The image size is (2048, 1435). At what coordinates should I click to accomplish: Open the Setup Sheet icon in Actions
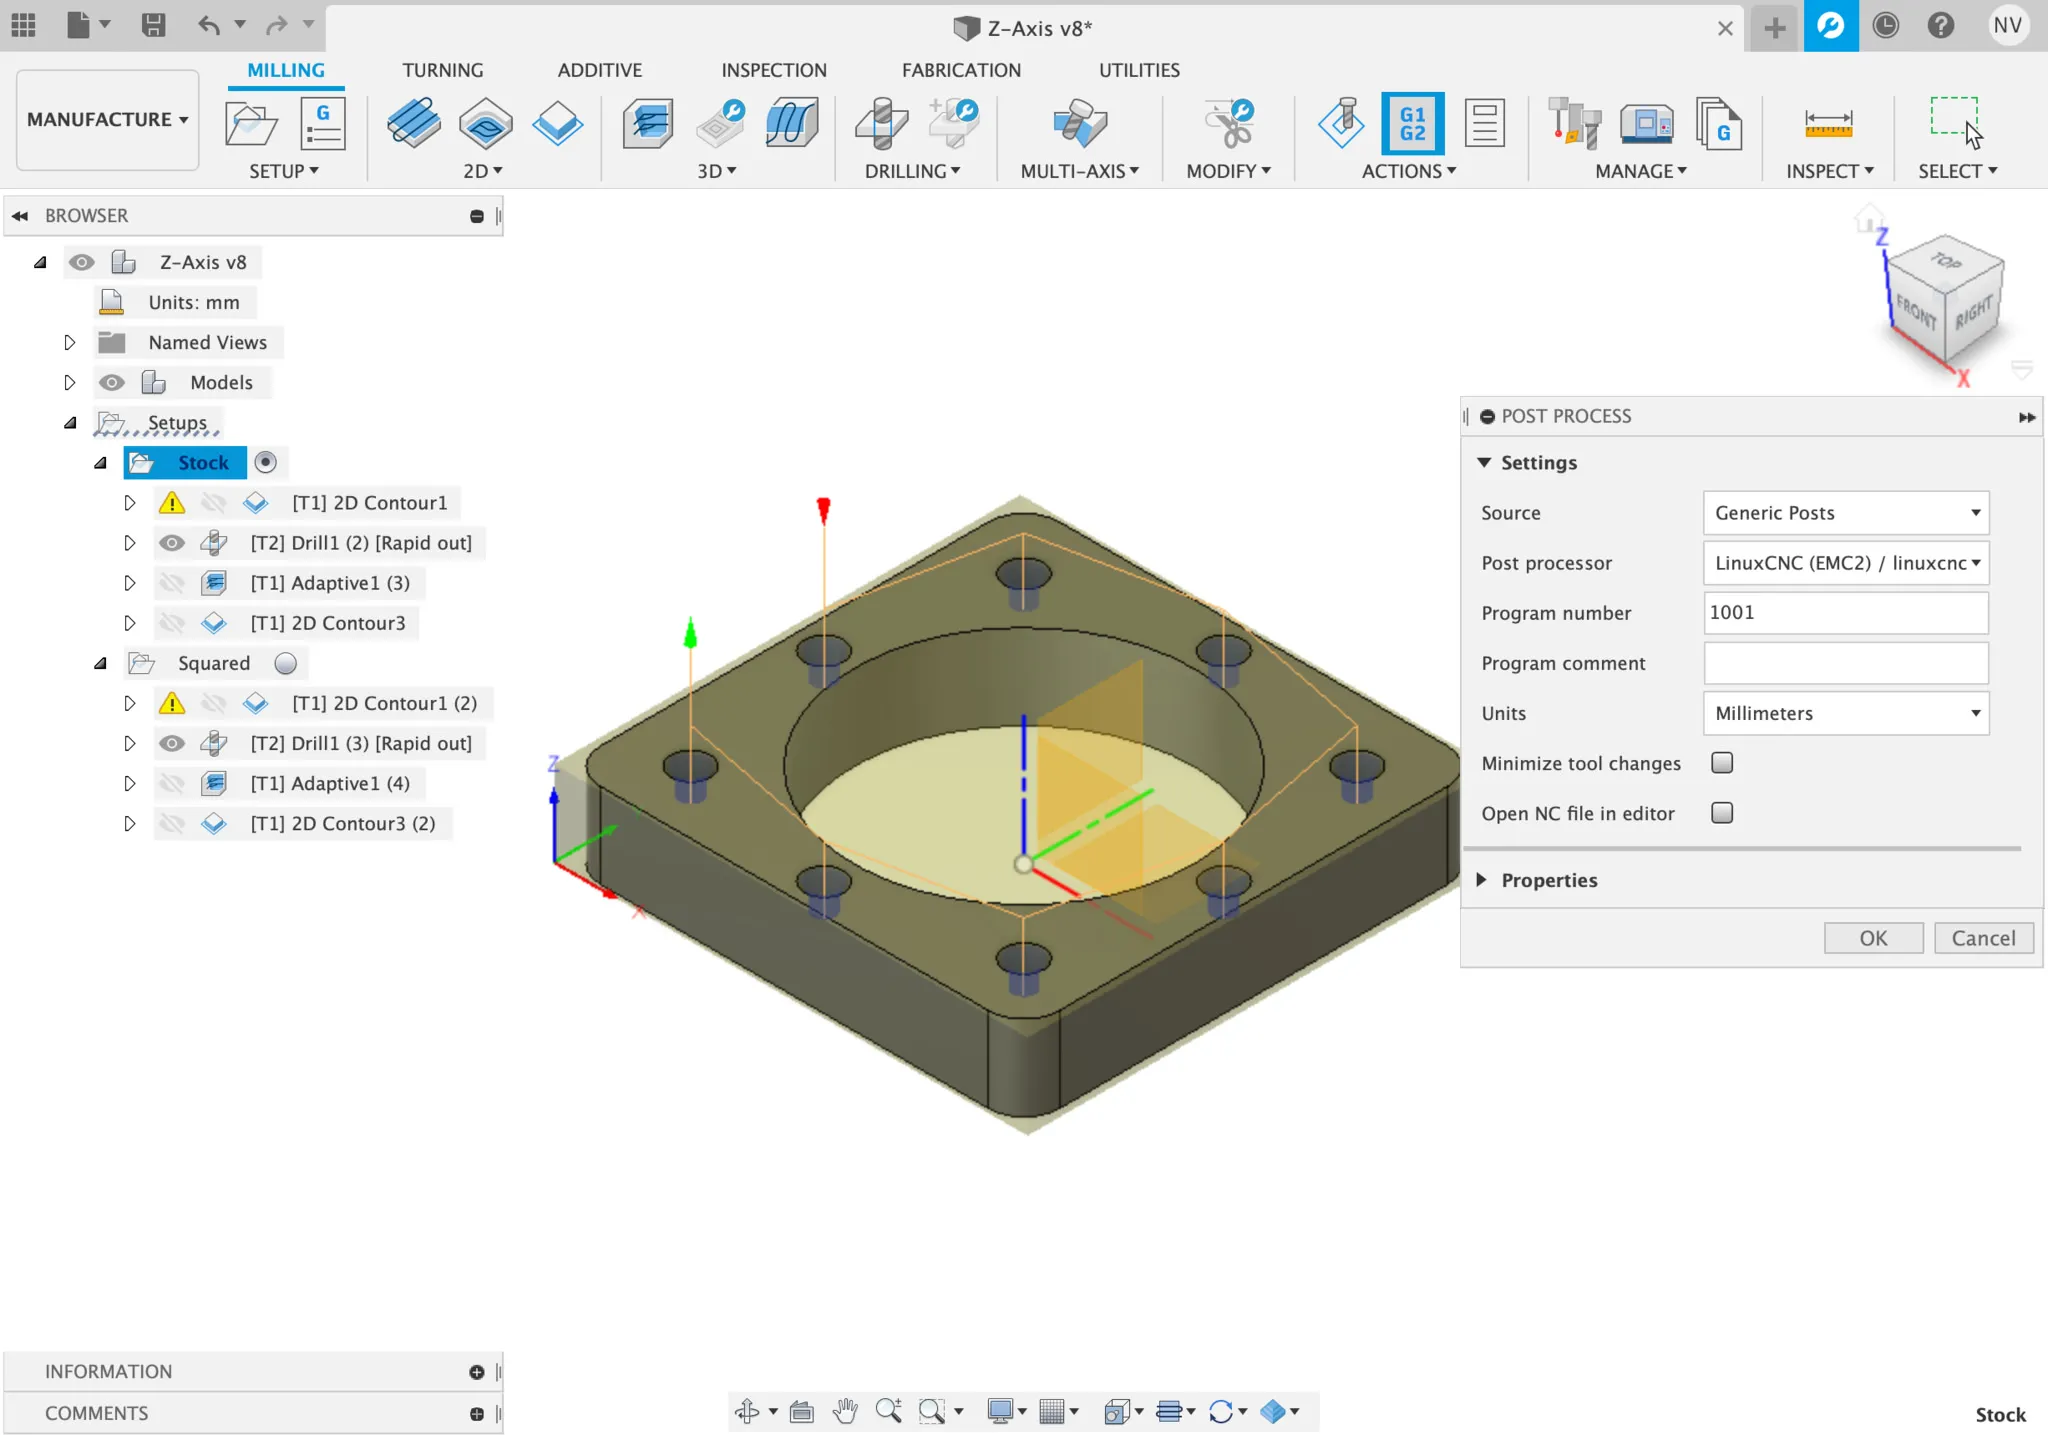[x=1484, y=123]
